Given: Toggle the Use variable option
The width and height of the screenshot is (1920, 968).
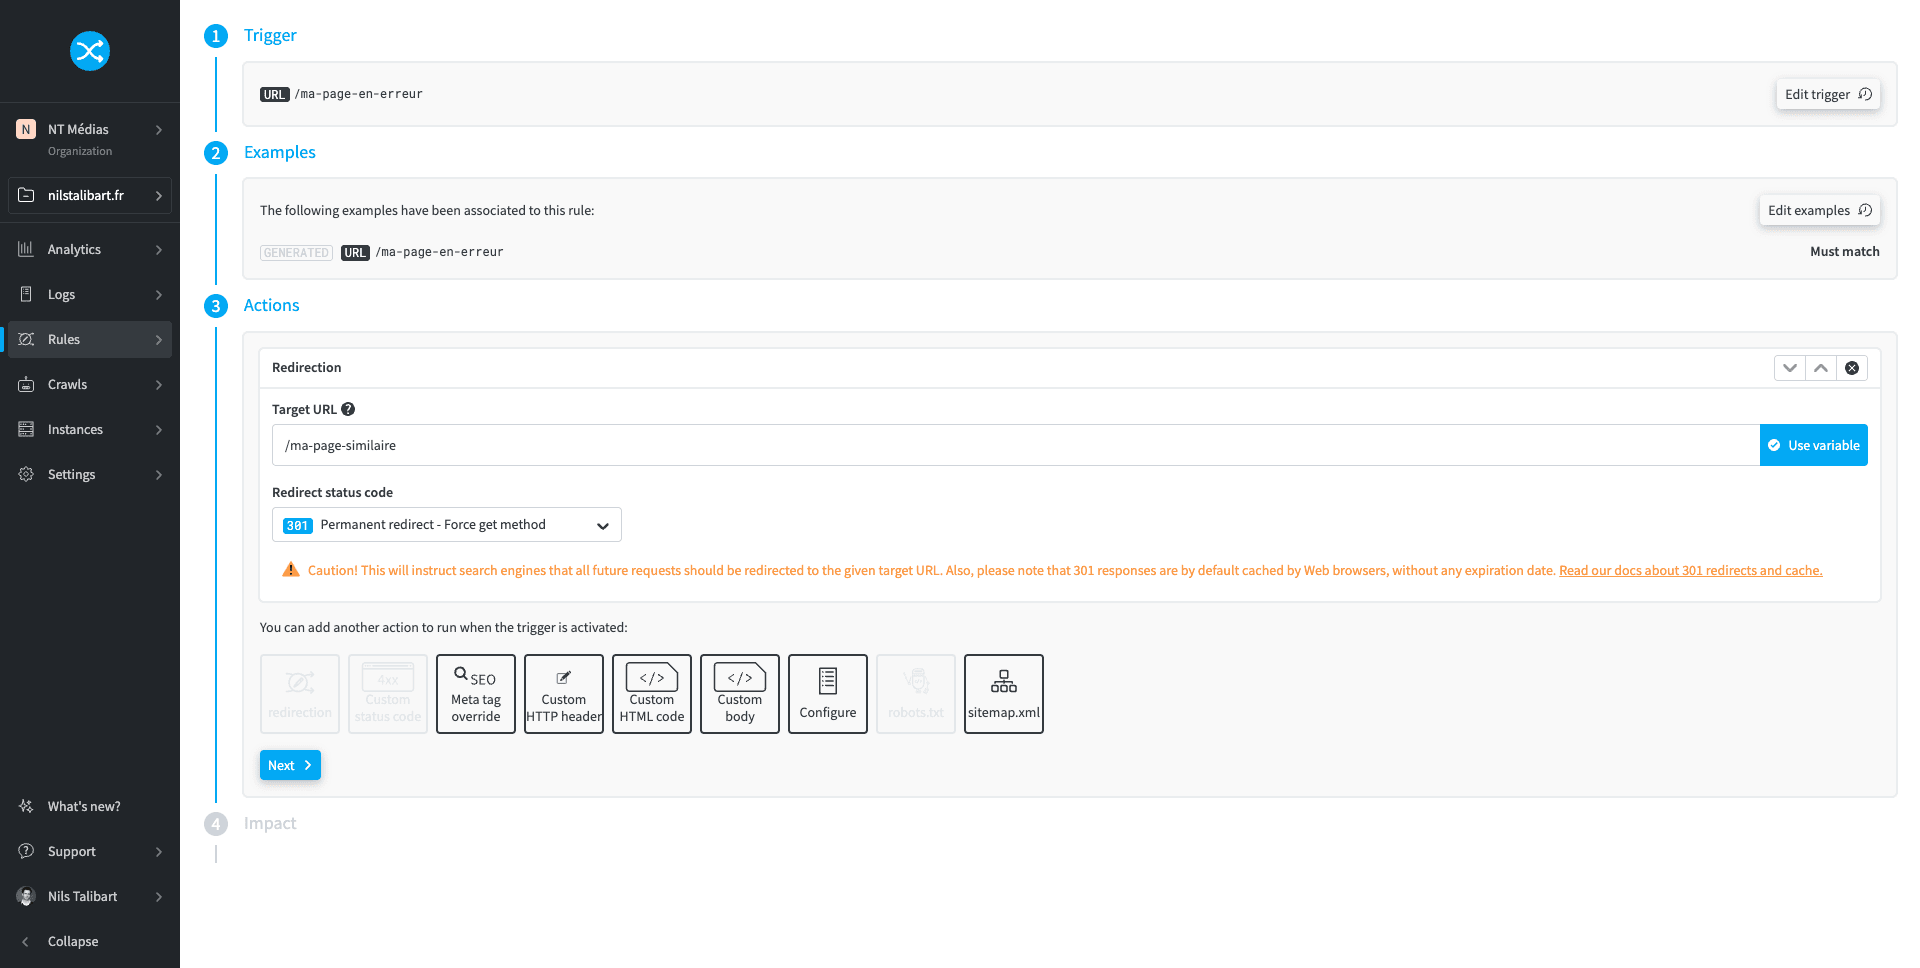Looking at the screenshot, I should pos(1813,445).
